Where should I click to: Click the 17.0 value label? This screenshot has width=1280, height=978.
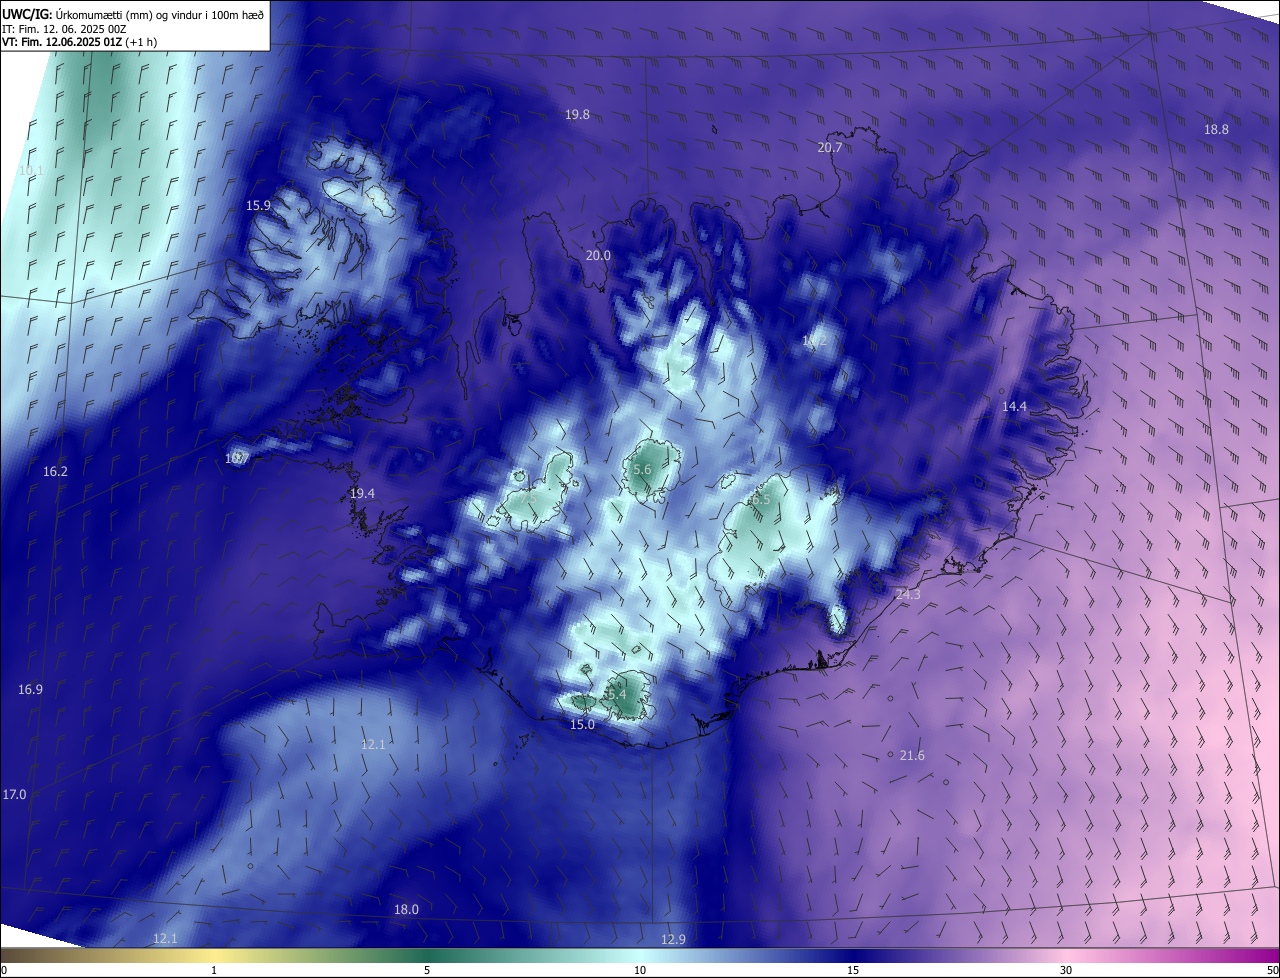14,795
